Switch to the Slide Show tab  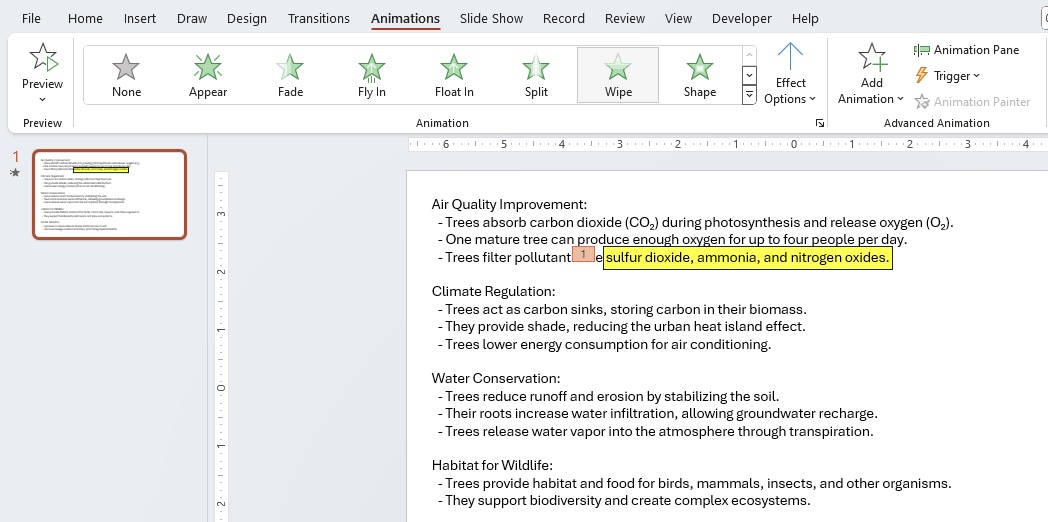click(491, 19)
